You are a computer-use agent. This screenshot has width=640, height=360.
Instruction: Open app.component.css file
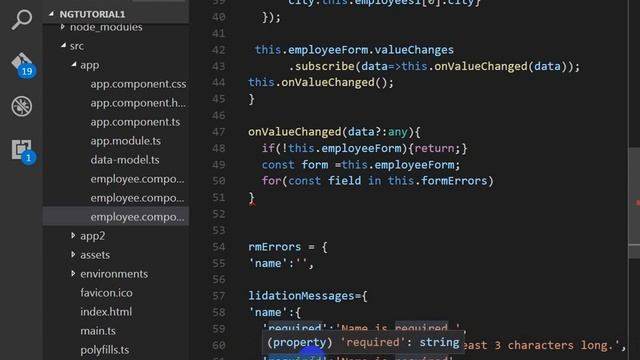tap(138, 84)
